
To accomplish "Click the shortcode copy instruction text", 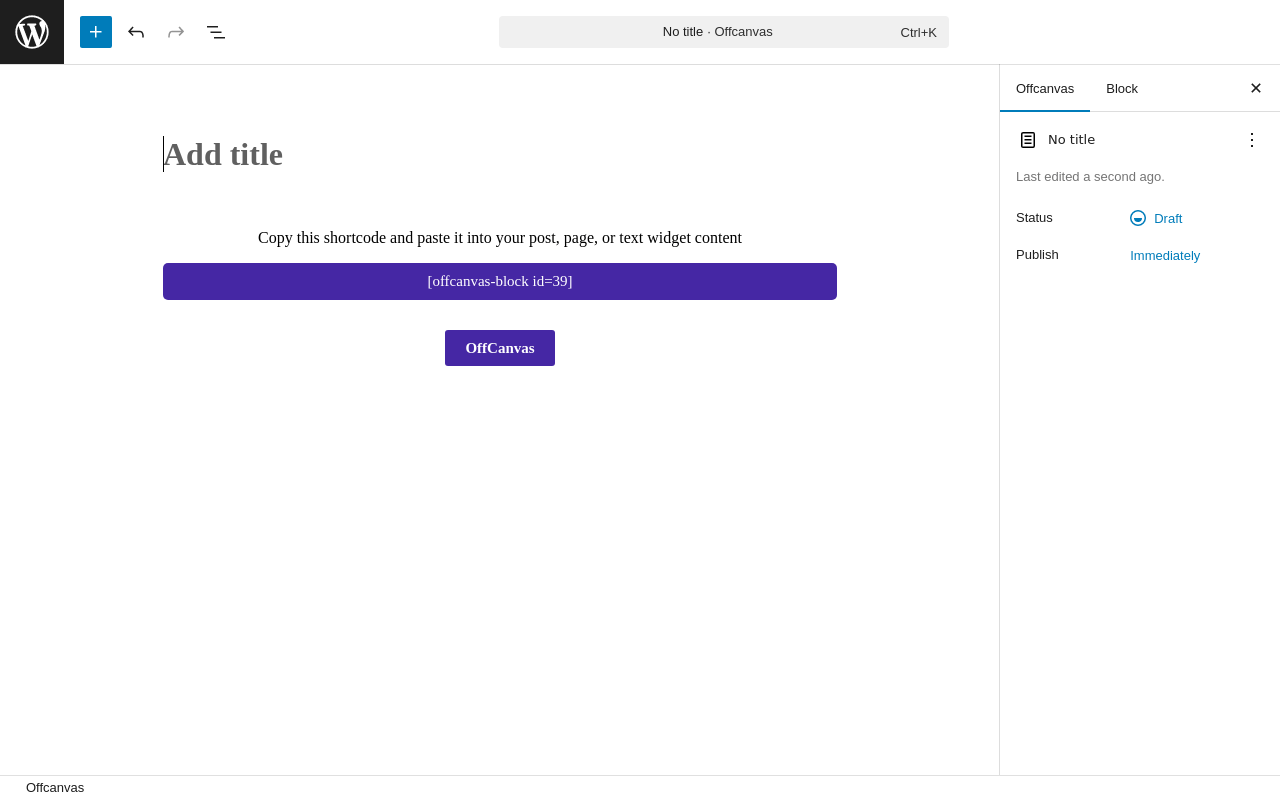I will pyautogui.click(x=500, y=238).
